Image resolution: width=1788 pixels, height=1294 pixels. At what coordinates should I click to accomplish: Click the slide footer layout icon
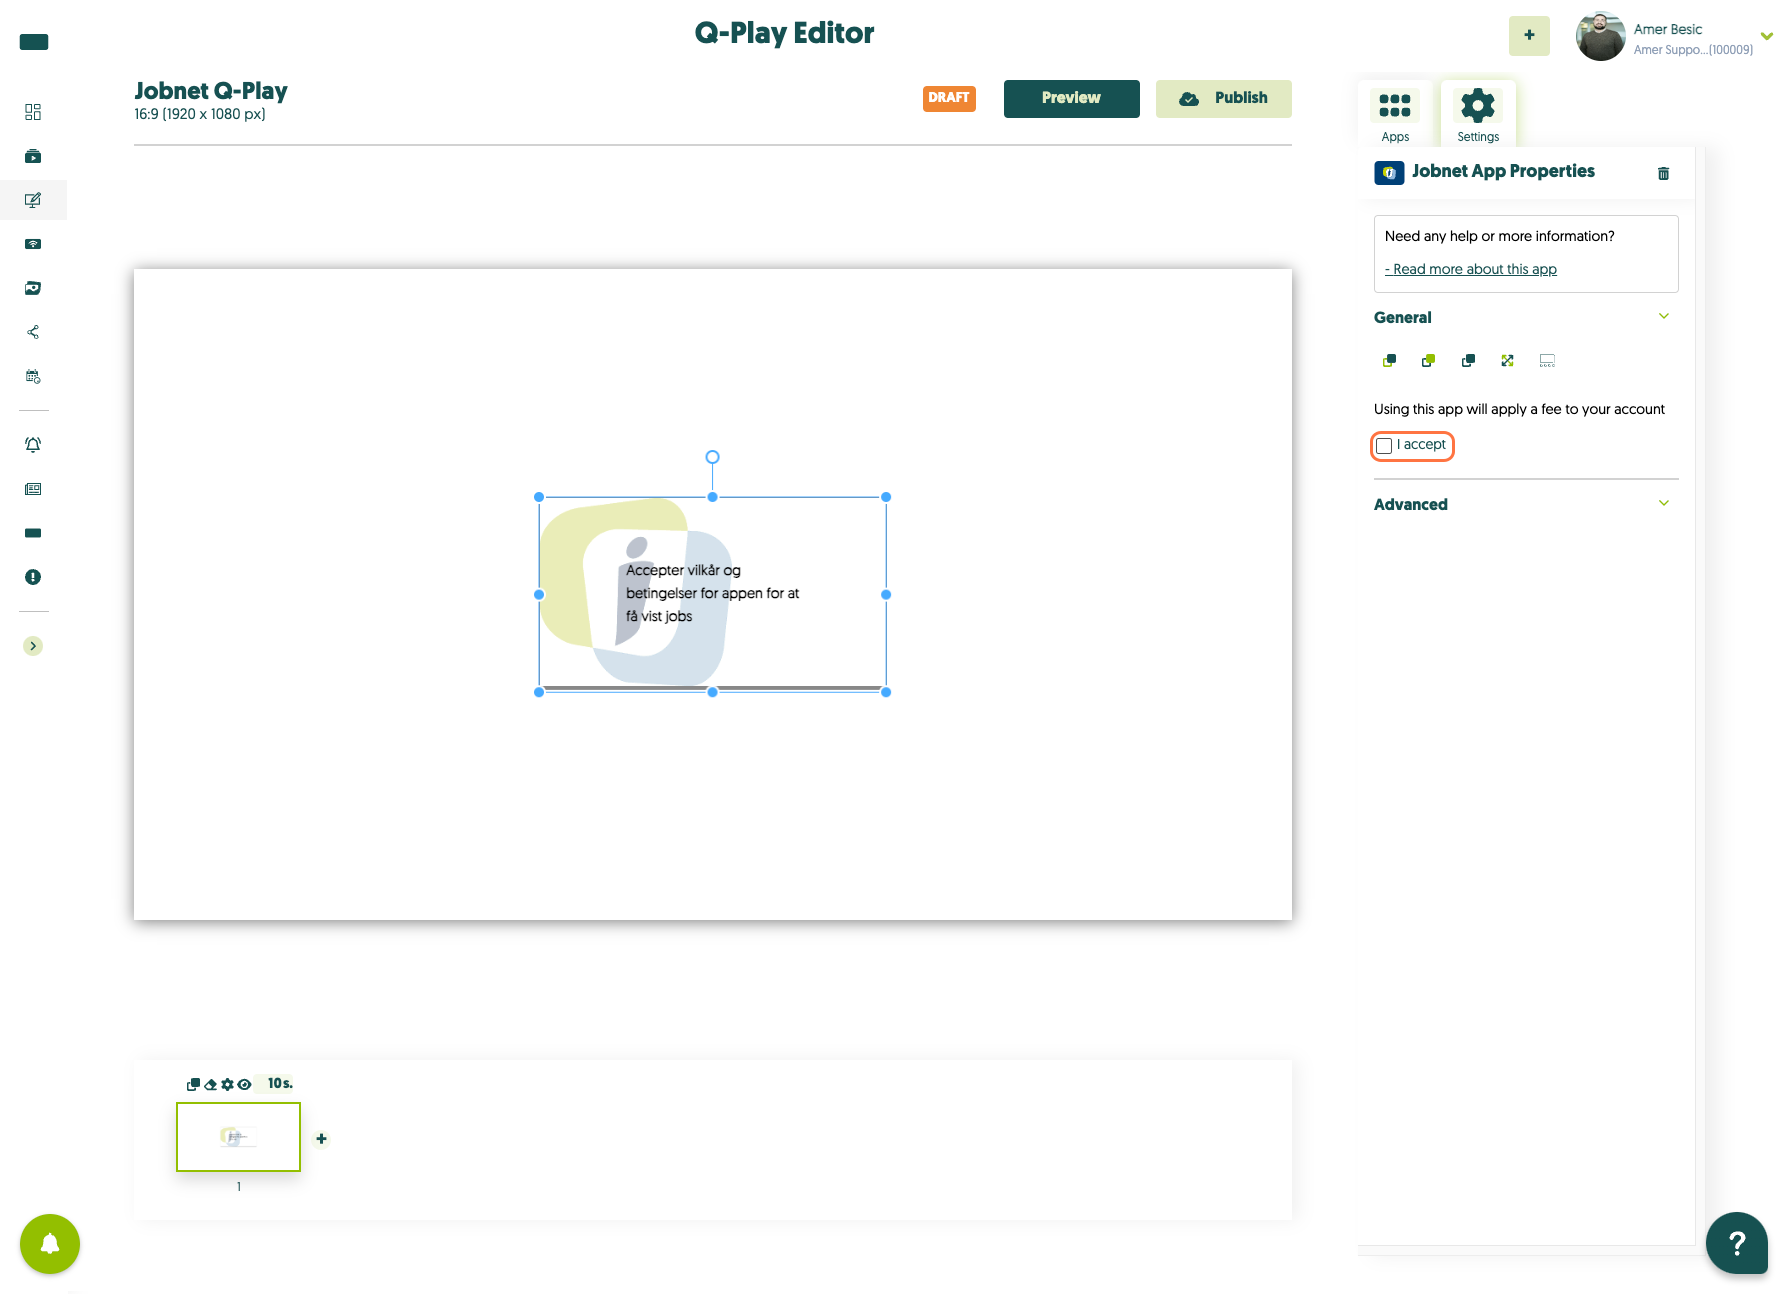coord(1547,361)
